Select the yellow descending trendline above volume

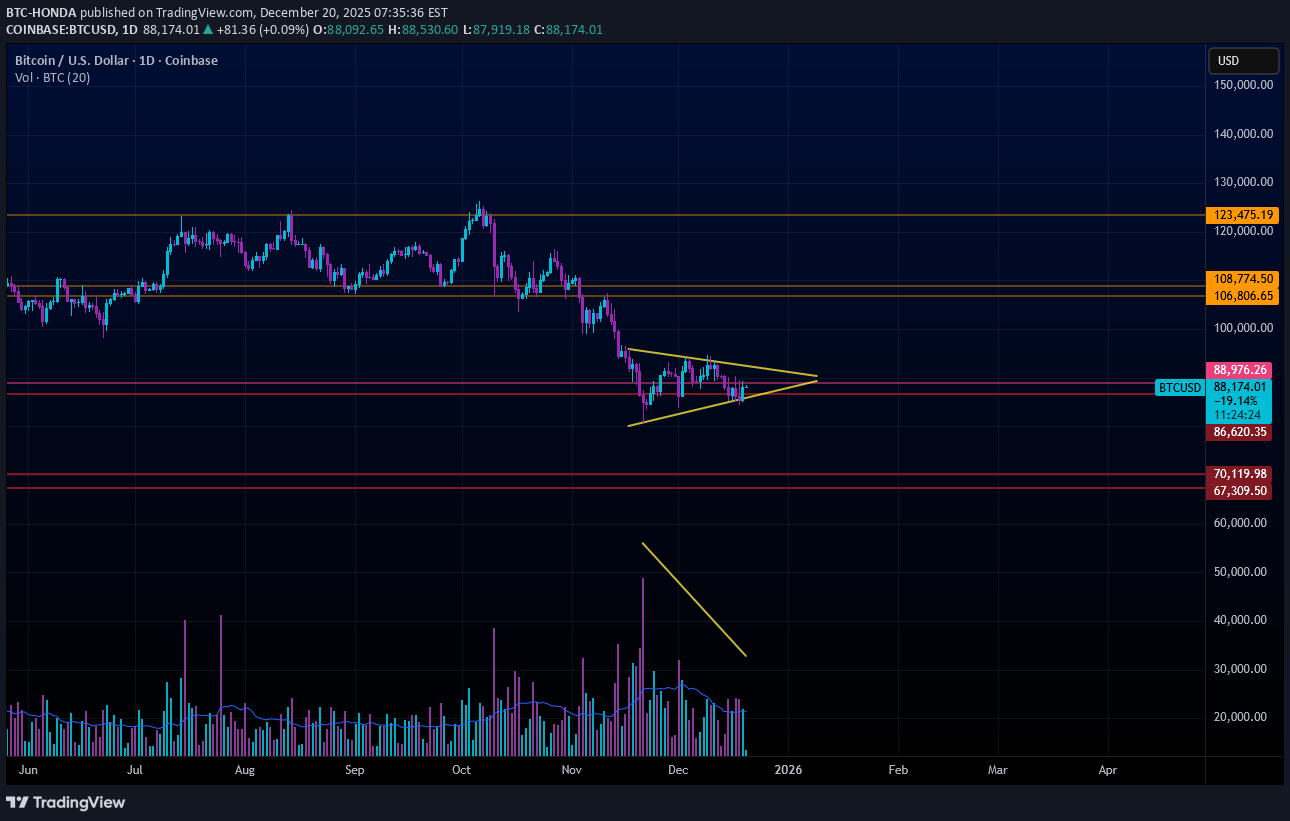[694, 600]
